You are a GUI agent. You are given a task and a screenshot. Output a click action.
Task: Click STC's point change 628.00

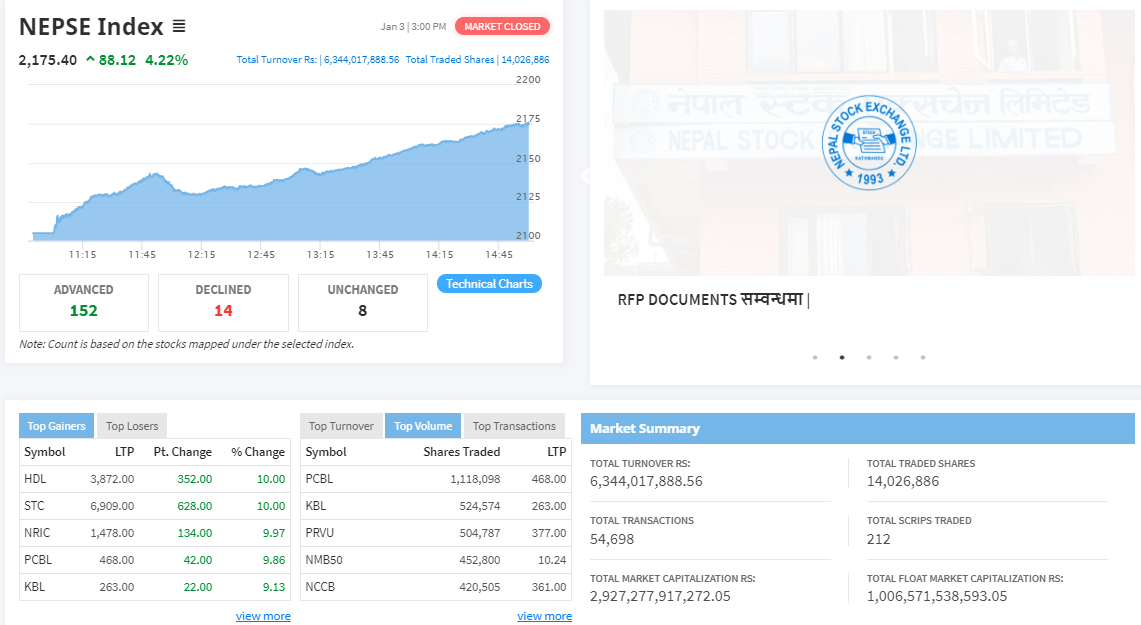coord(195,506)
